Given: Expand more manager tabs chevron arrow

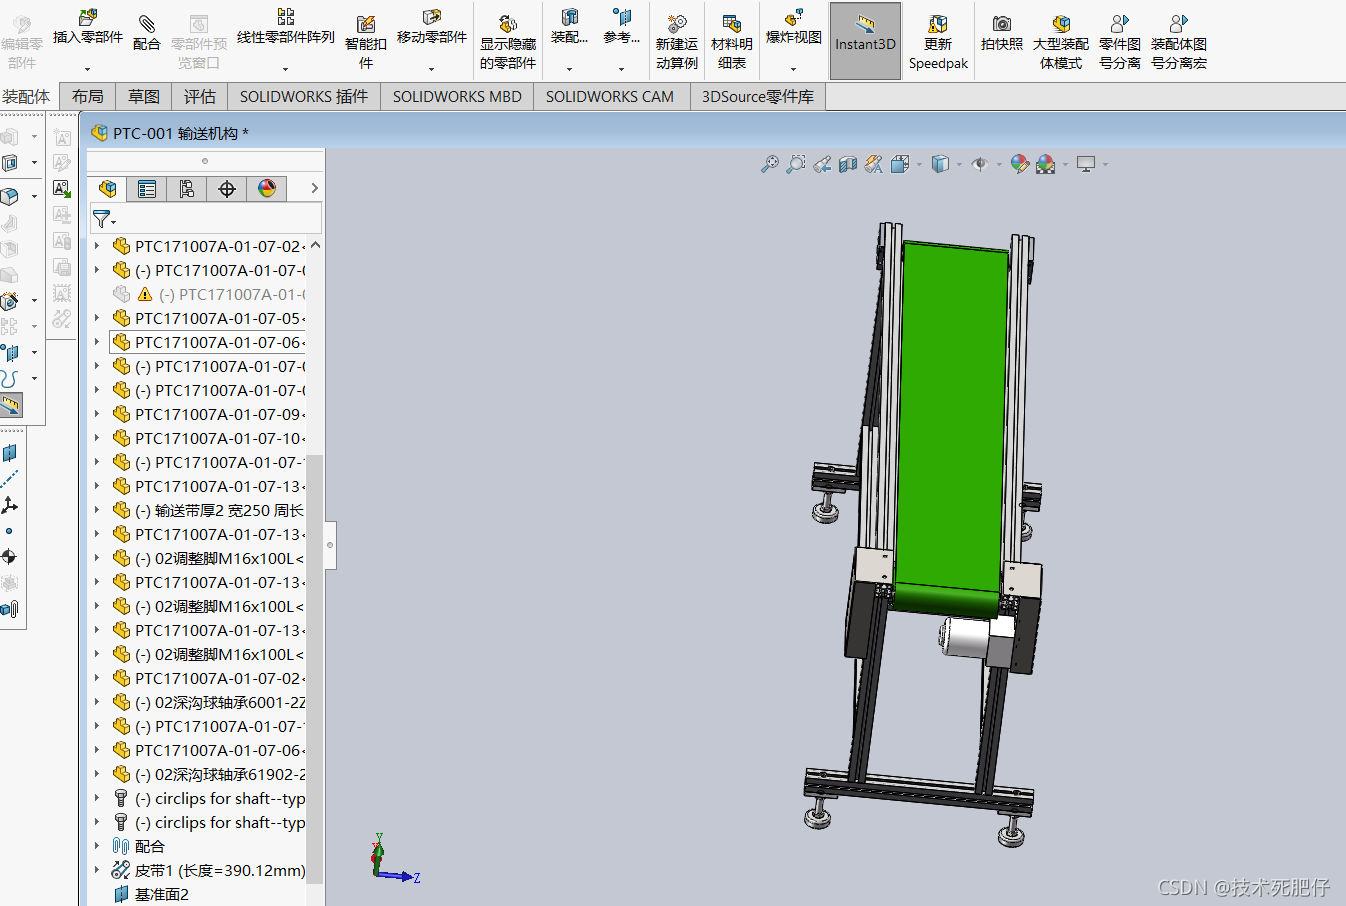Looking at the screenshot, I should point(314,188).
